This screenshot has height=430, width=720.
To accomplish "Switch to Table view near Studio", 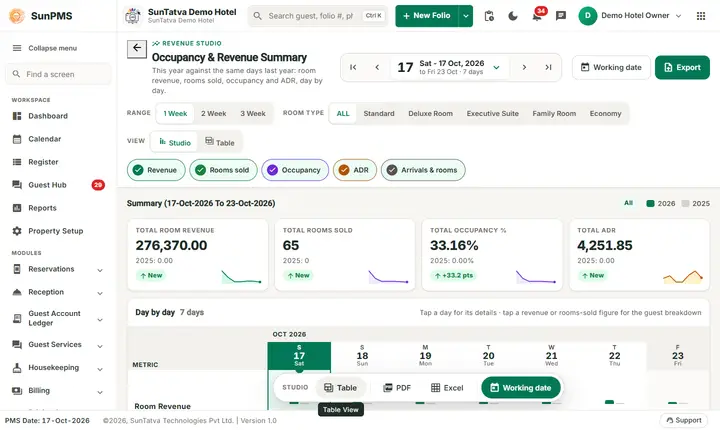I will (x=219, y=142).
